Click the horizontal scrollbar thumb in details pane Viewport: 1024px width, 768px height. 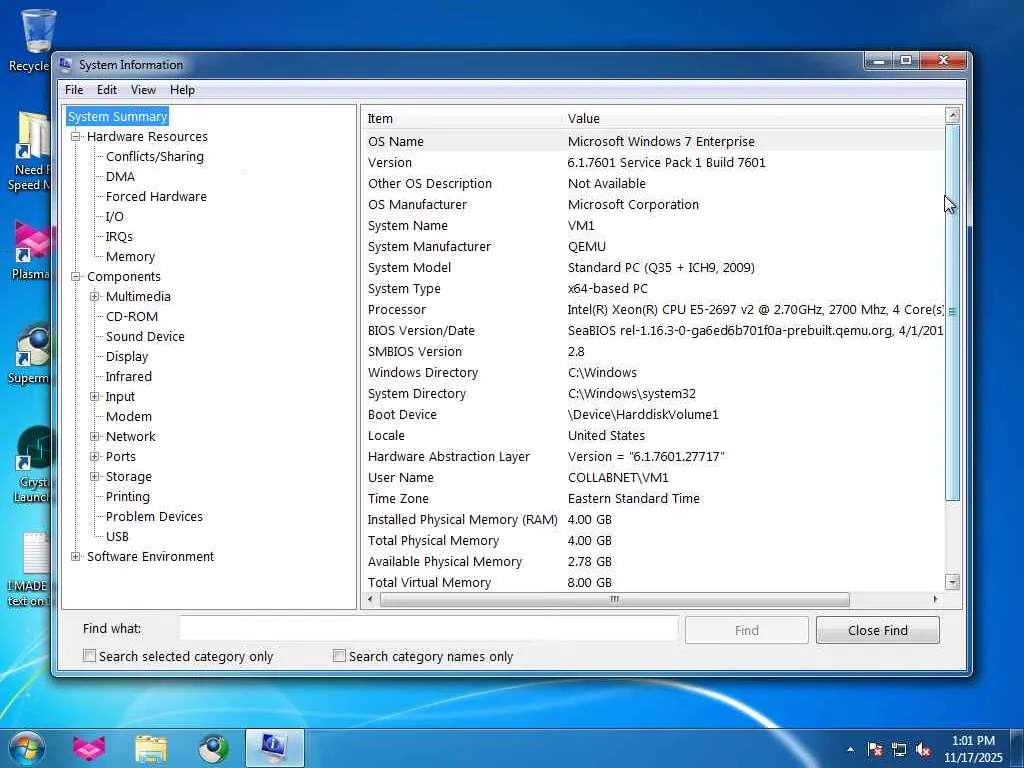(x=615, y=599)
